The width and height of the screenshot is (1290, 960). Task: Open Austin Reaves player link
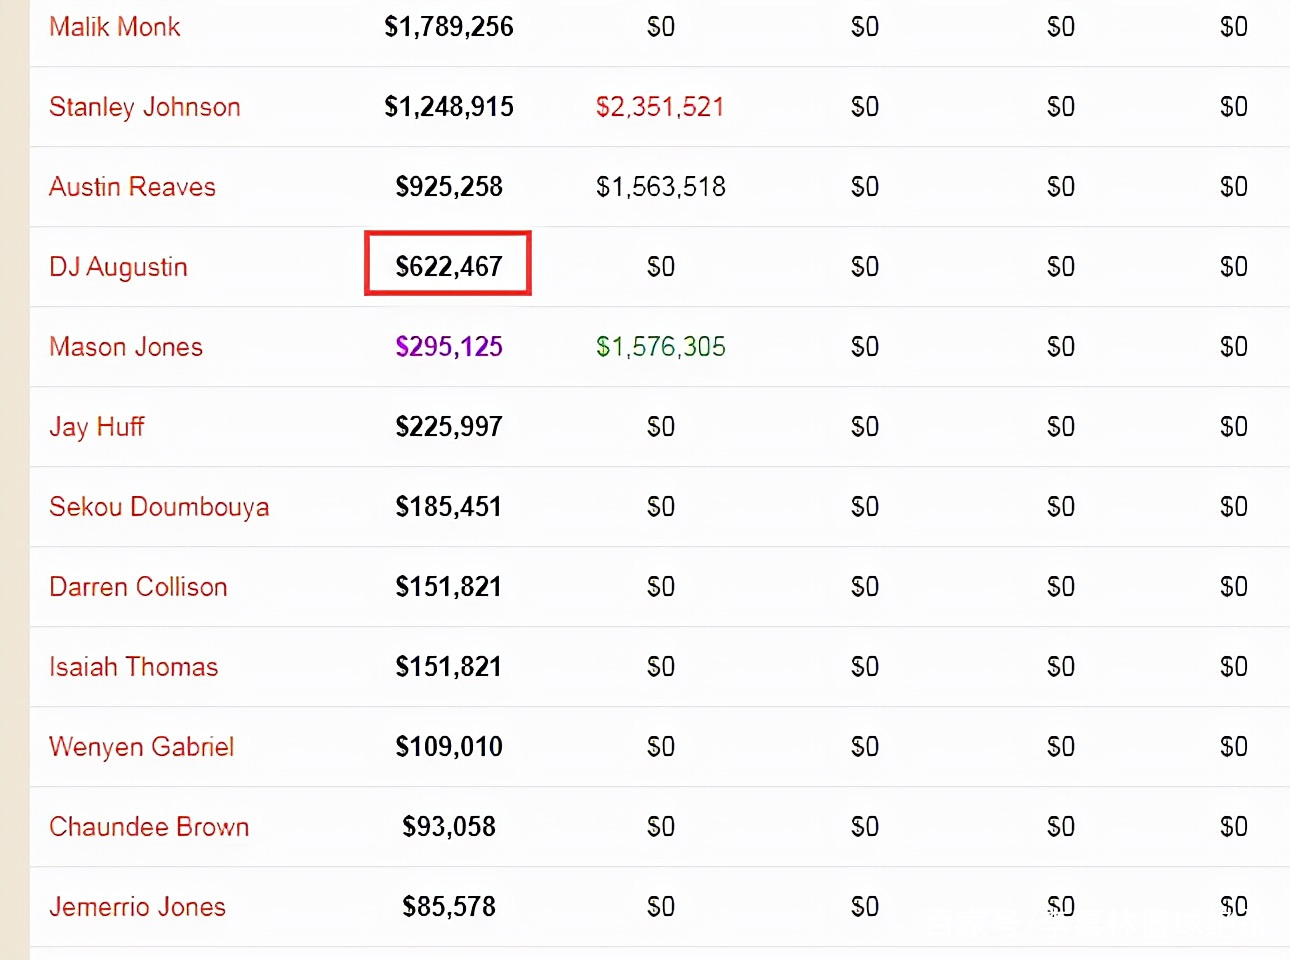coord(132,187)
